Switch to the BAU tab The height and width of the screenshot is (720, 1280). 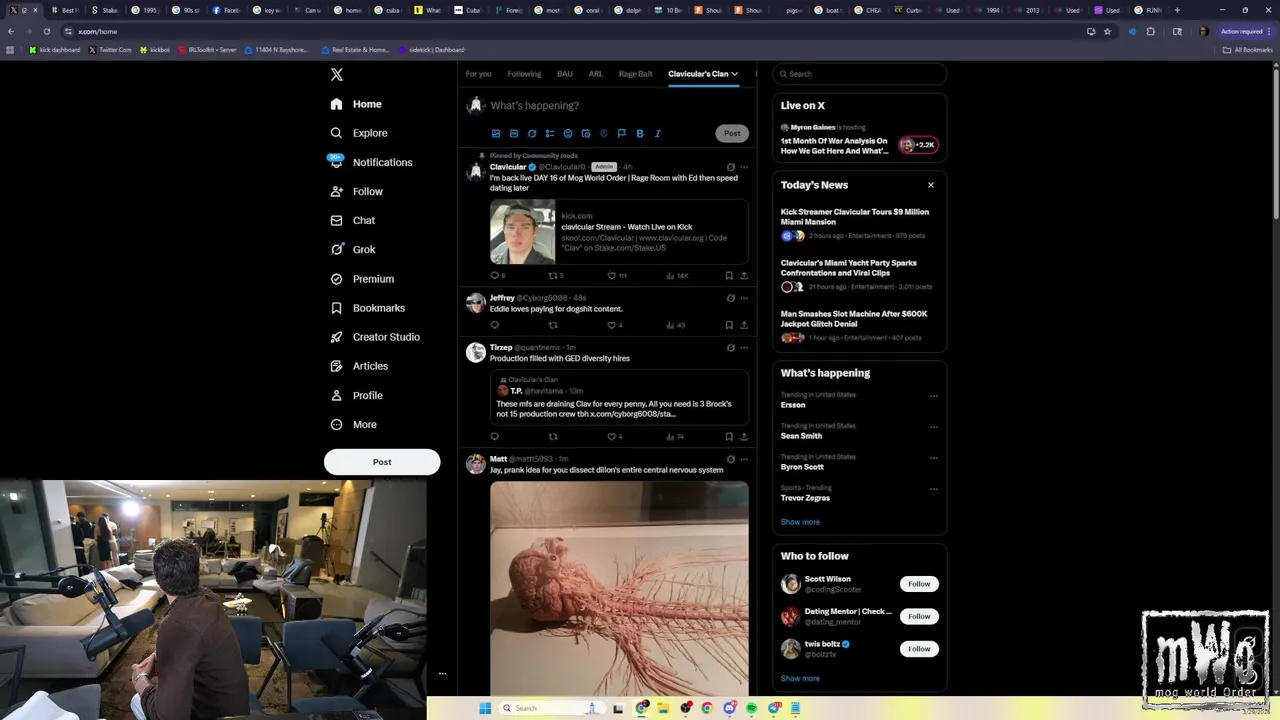[x=565, y=74]
